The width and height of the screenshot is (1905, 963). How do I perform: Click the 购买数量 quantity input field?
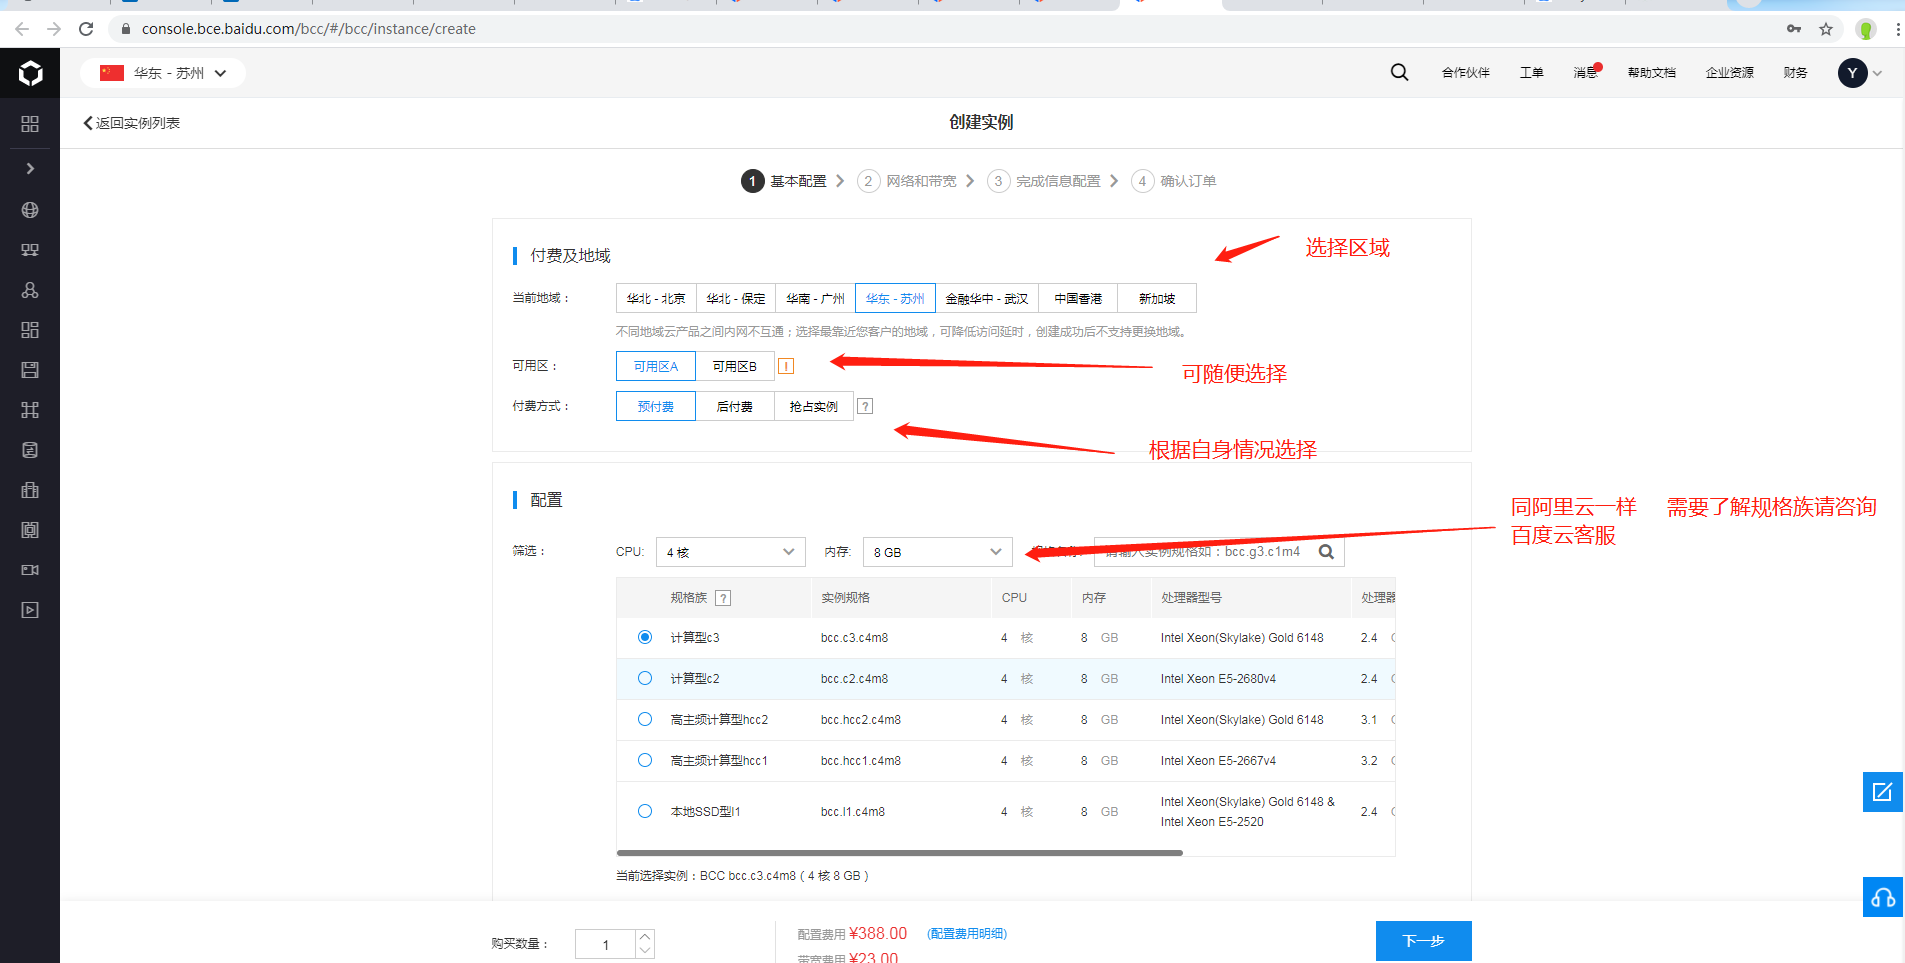point(605,944)
